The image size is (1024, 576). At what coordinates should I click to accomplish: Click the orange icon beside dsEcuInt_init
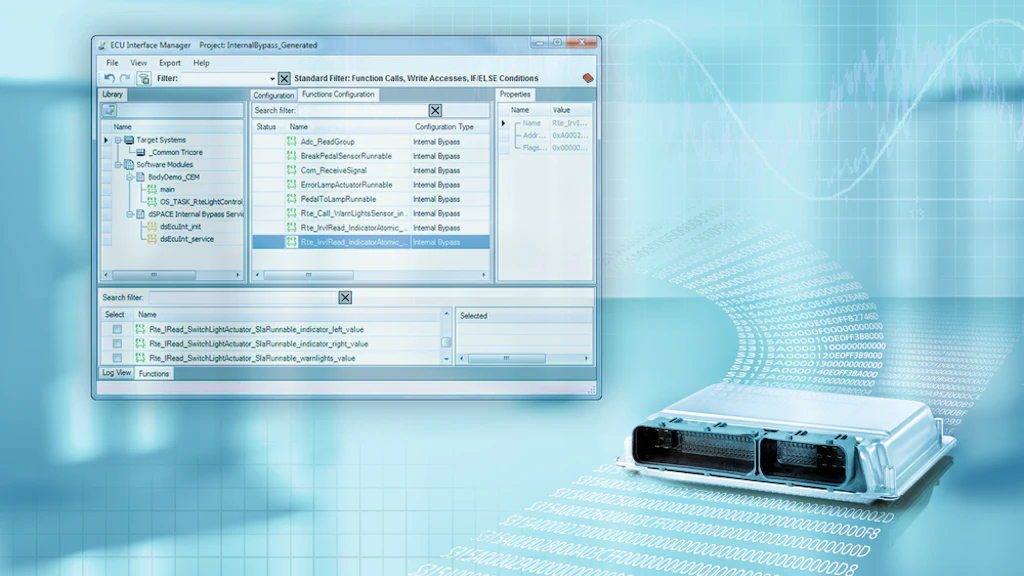click(152, 227)
